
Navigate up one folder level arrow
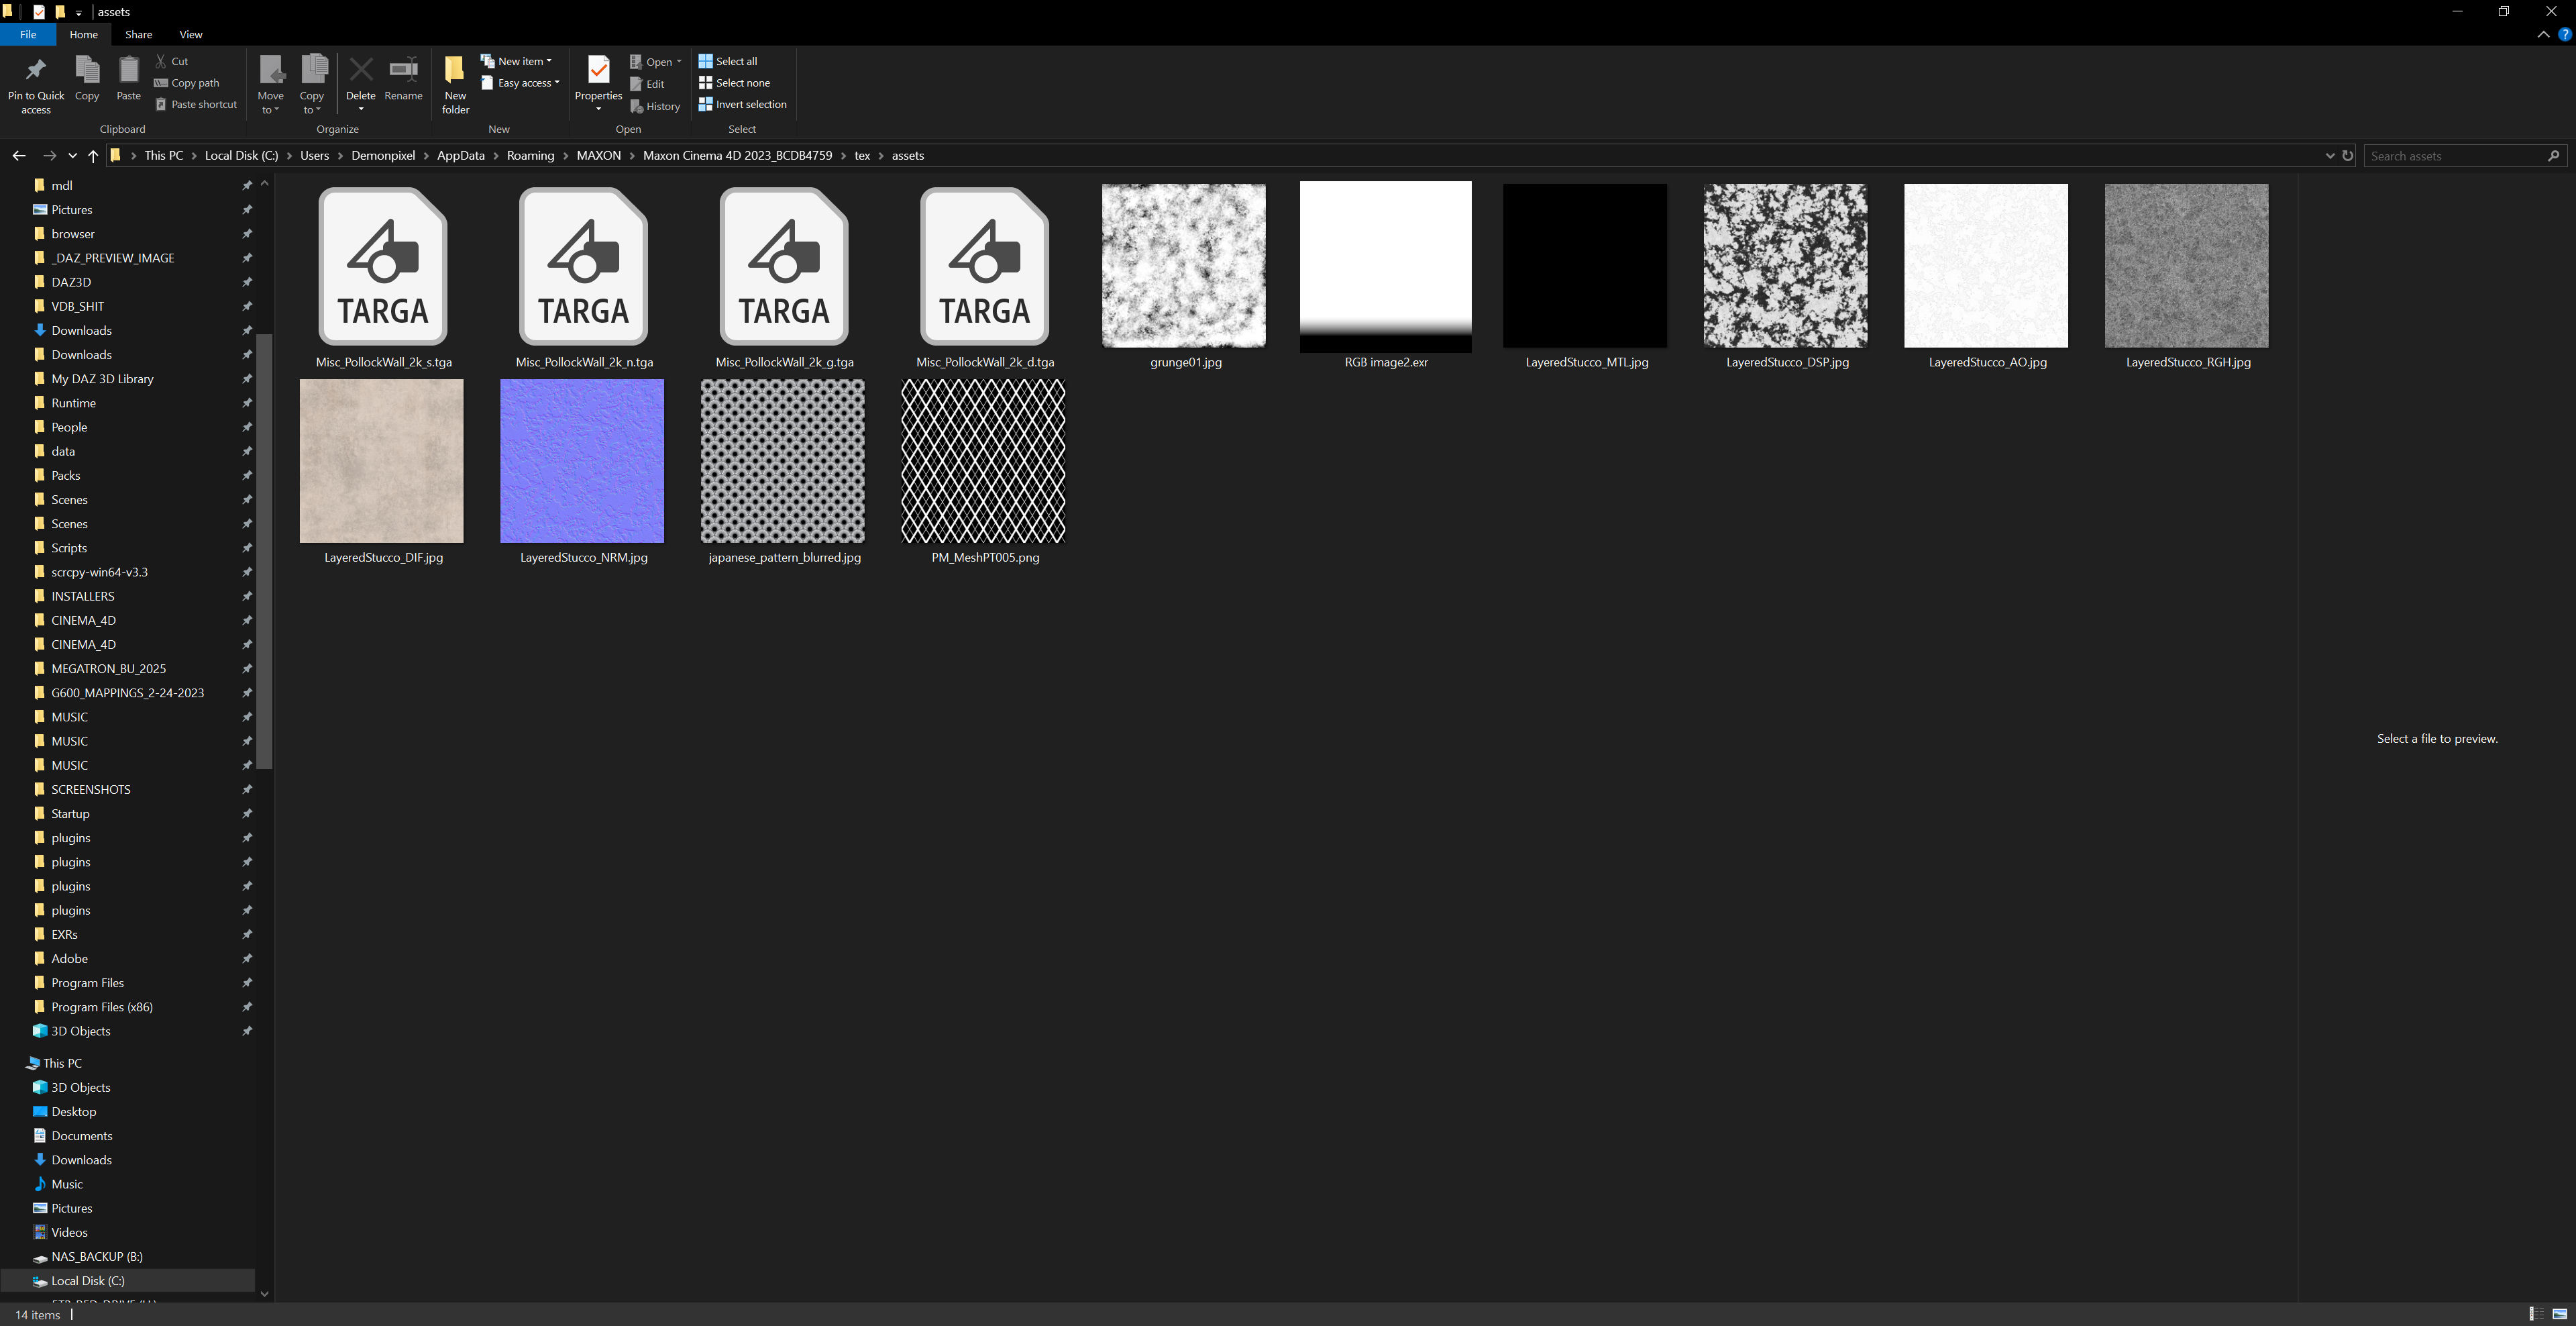pyautogui.click(x=93, y=156)
